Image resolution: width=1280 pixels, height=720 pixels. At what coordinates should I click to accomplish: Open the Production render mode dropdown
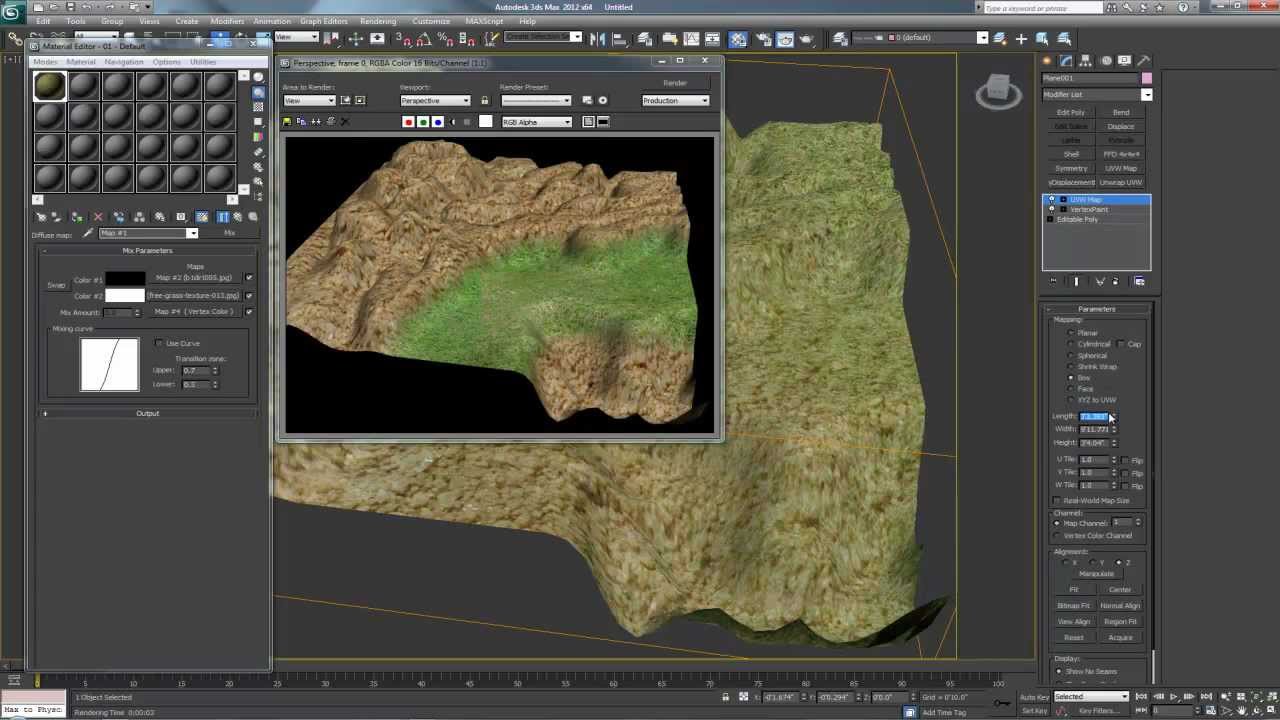[x=676, y=100]
